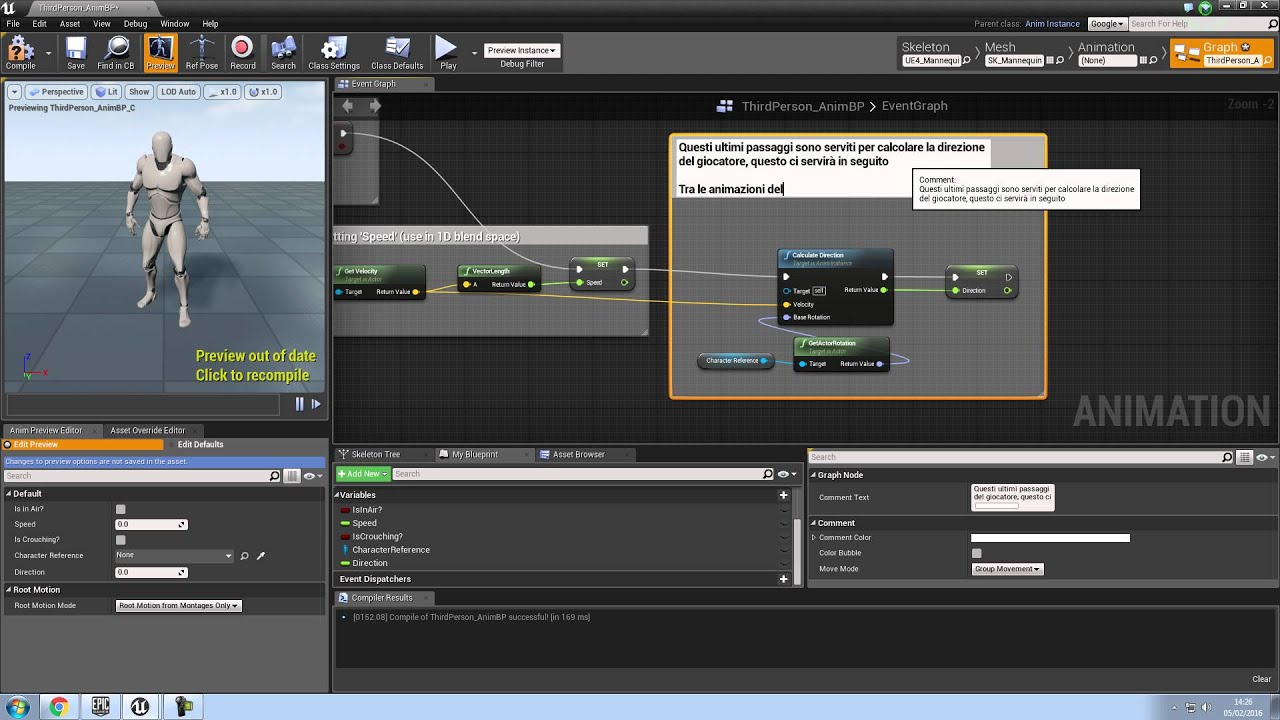The image size is (1280, 720).
Task: Switch to Skeleton mode
Action: 931,53
